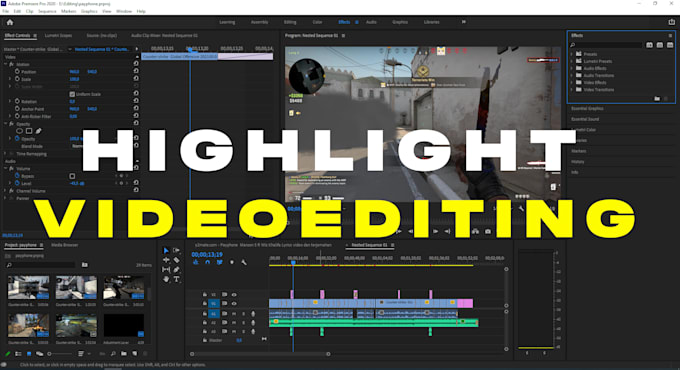Go to the Home screen icon
The height and width of the screenshot is (370, 680).
(10, 22)
